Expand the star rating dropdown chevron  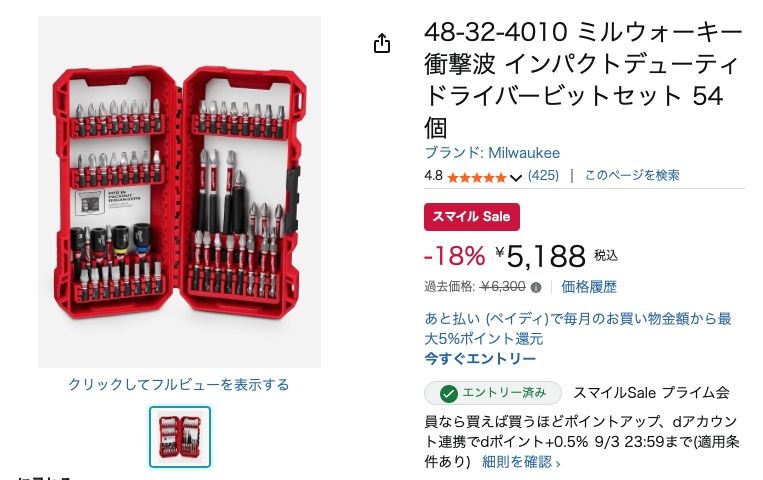click(x=516, y=178)
